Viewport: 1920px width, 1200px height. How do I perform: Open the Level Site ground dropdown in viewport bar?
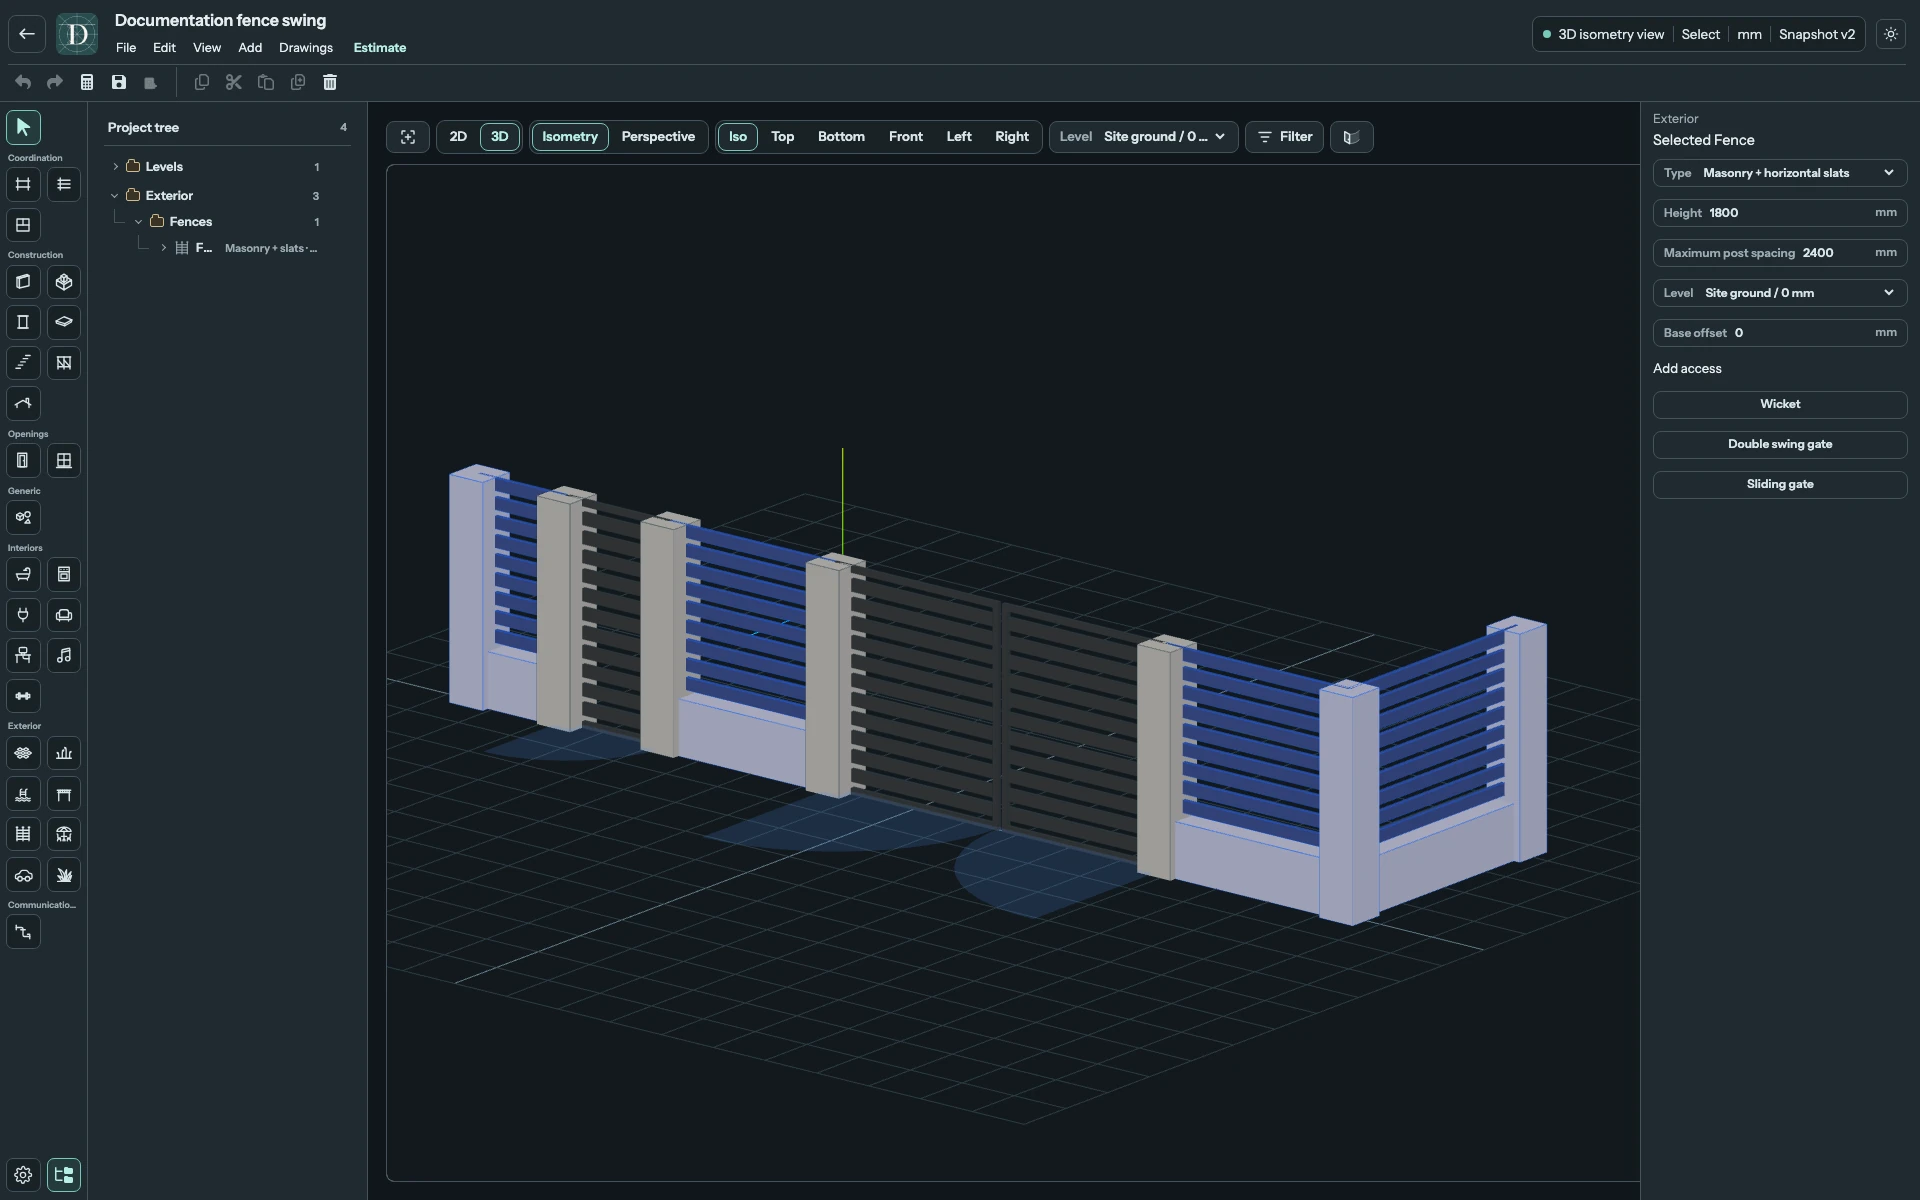(x=1144, y=137)
